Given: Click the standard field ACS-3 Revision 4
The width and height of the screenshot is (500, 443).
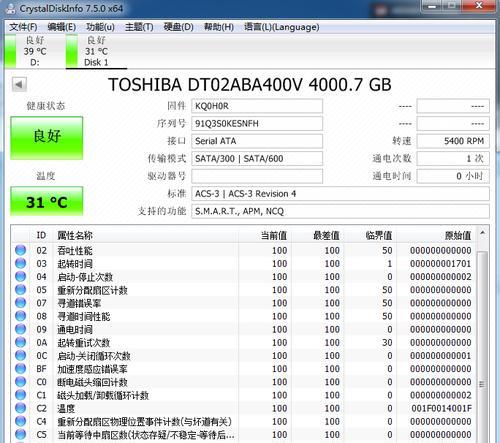Looking at the screenshot, I should click(x=340, y=194).
